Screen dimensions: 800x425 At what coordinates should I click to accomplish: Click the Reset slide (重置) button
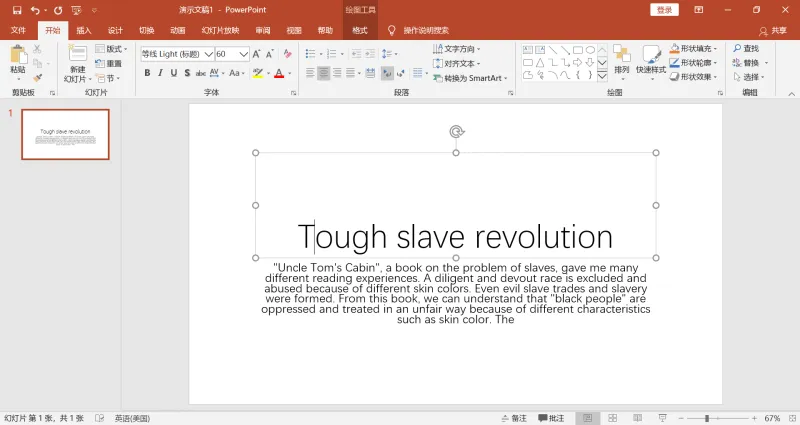[x=109, y=63]
